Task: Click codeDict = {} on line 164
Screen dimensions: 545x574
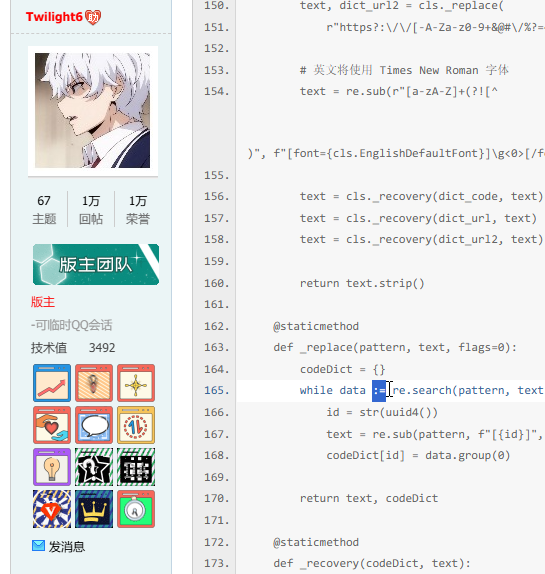Action: (x=343, y=369)
